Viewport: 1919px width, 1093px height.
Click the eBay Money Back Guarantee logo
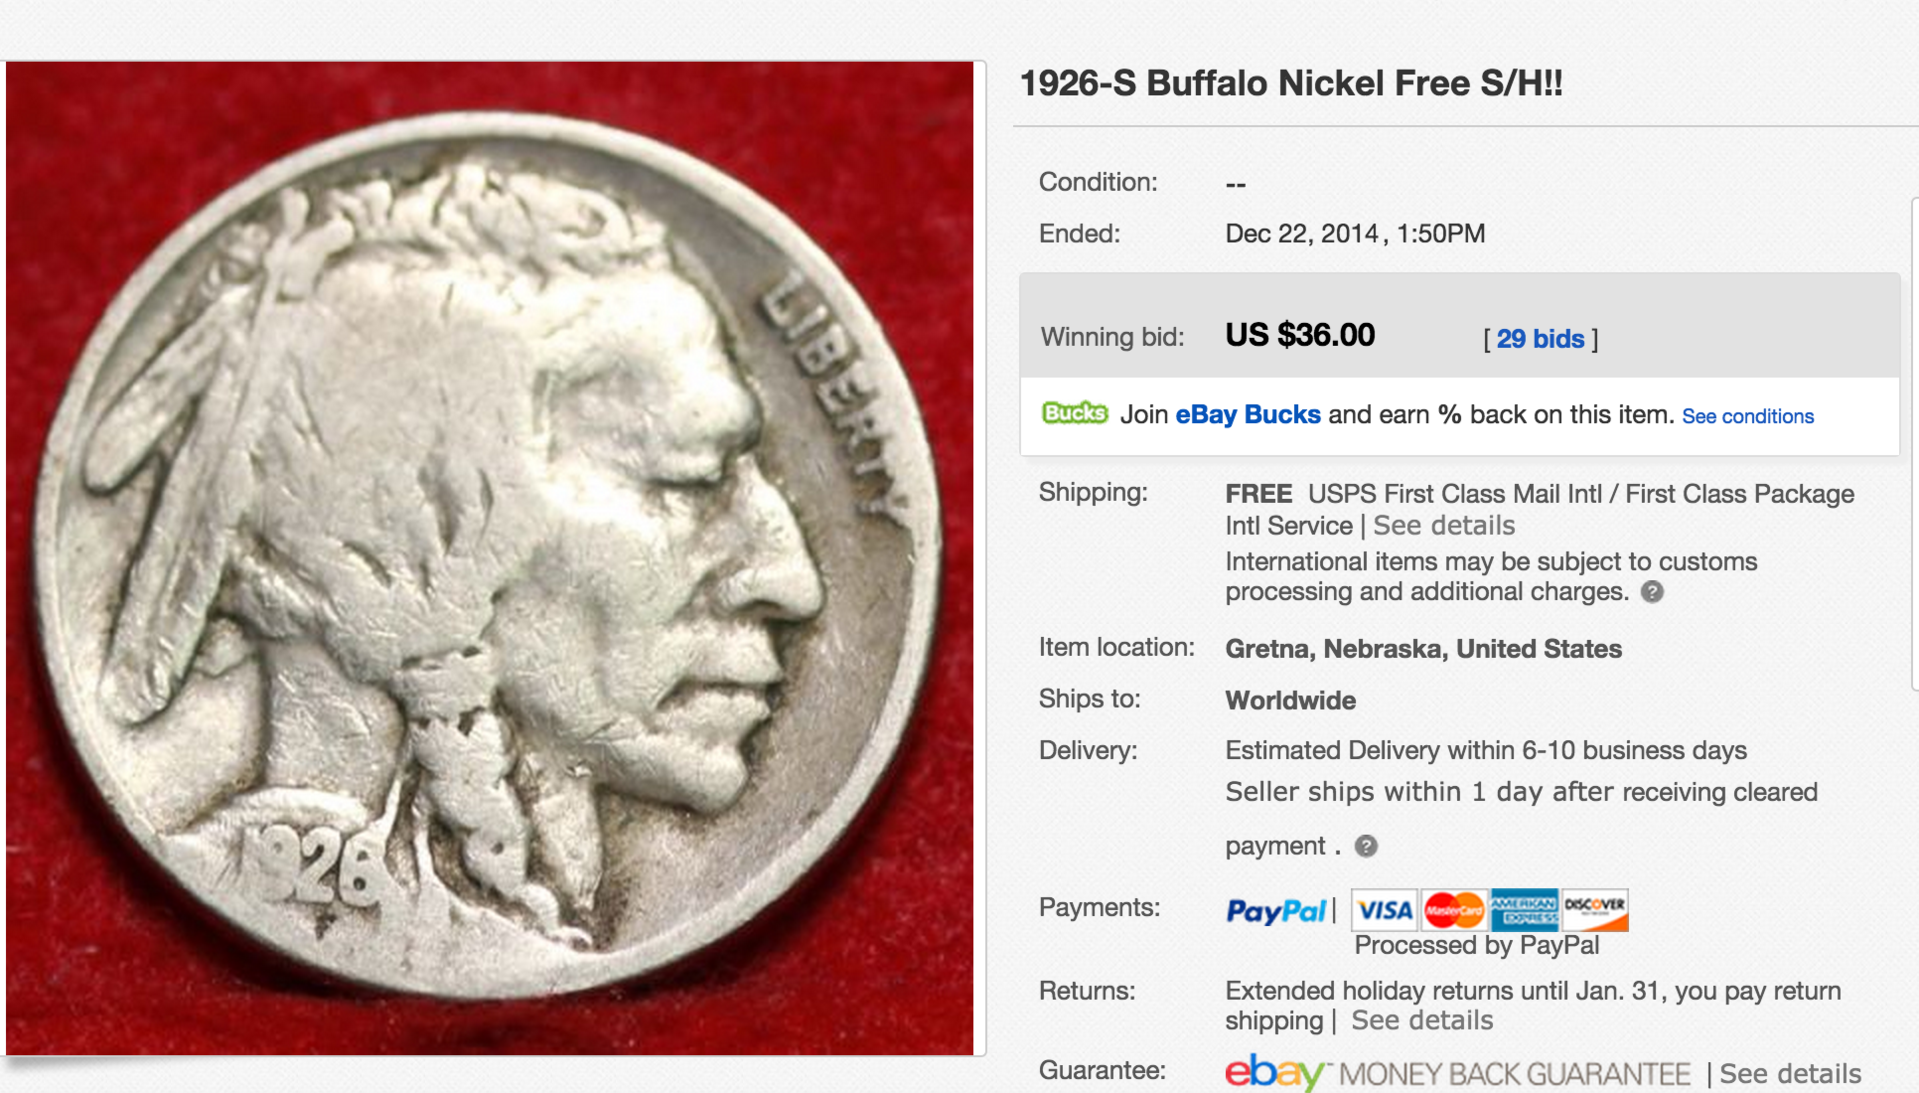coord(1457,1073)
